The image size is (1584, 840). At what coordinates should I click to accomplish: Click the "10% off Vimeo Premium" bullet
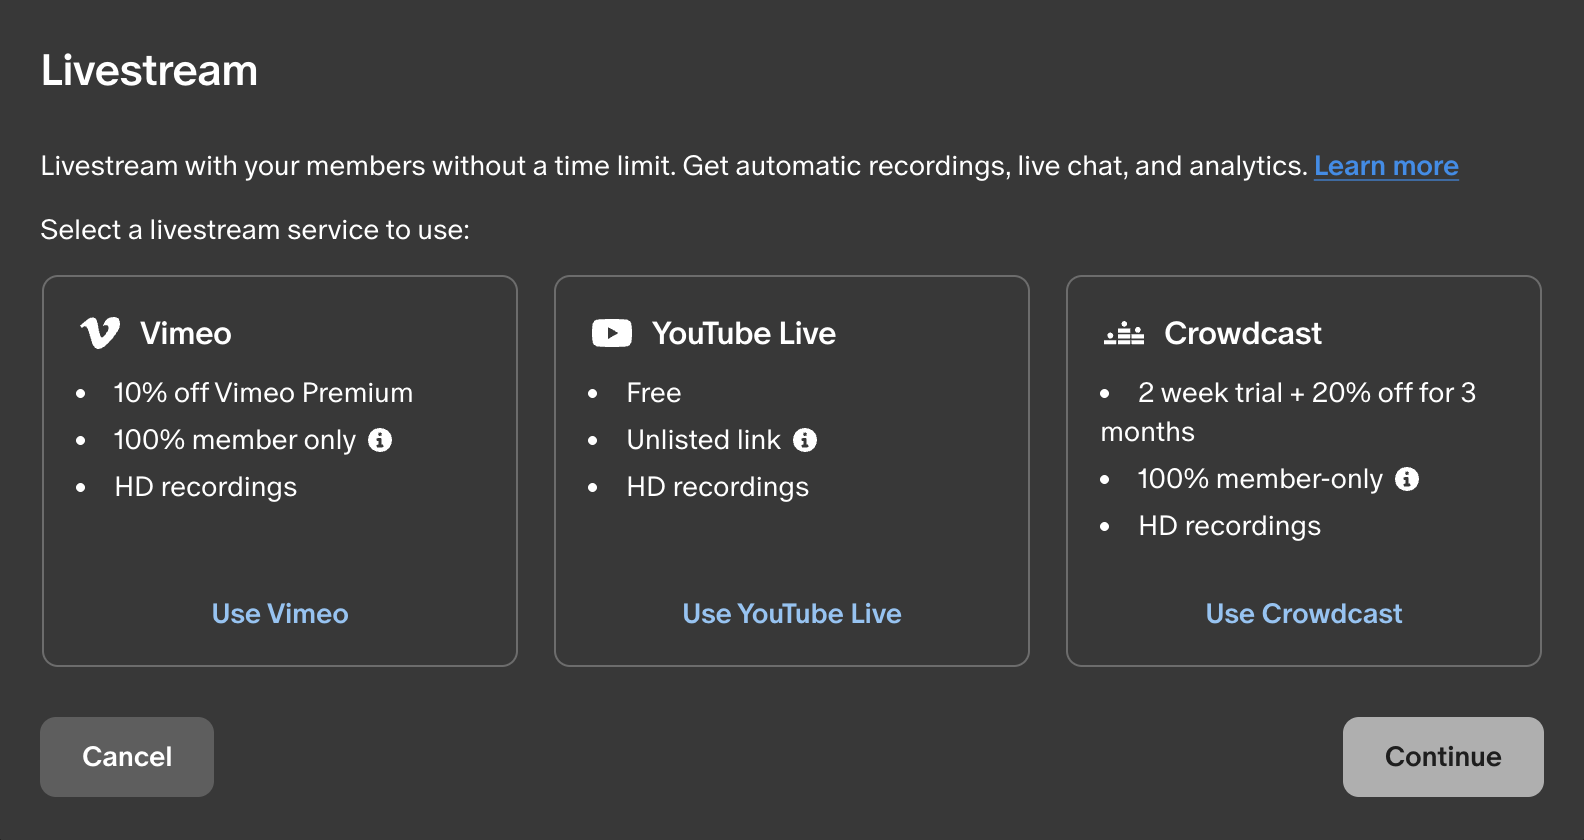263,393
